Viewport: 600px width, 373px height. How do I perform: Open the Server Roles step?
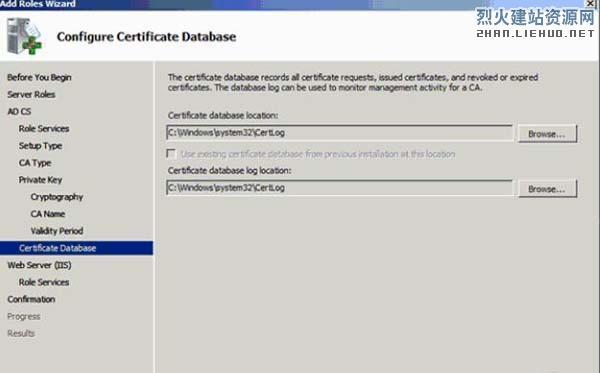[31, 94]
